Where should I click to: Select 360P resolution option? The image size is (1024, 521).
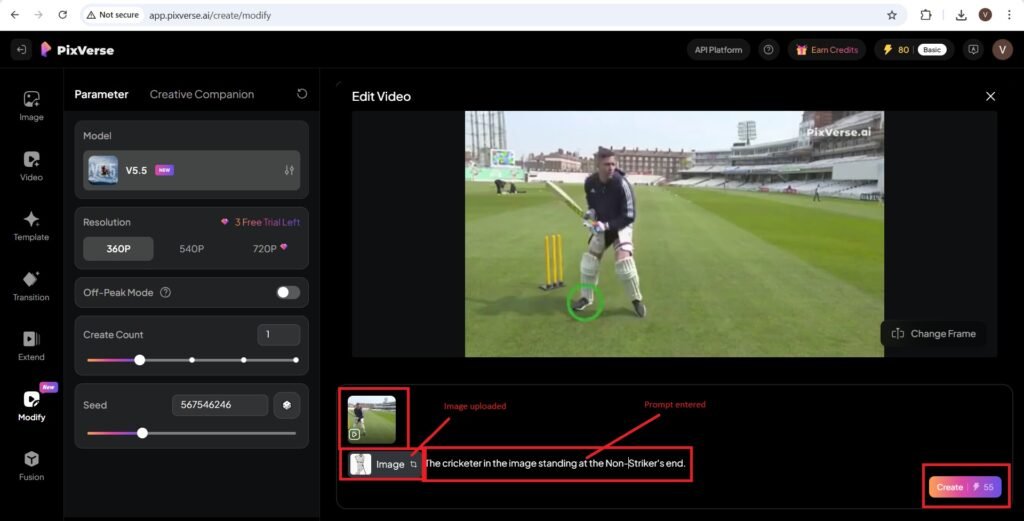118,248
